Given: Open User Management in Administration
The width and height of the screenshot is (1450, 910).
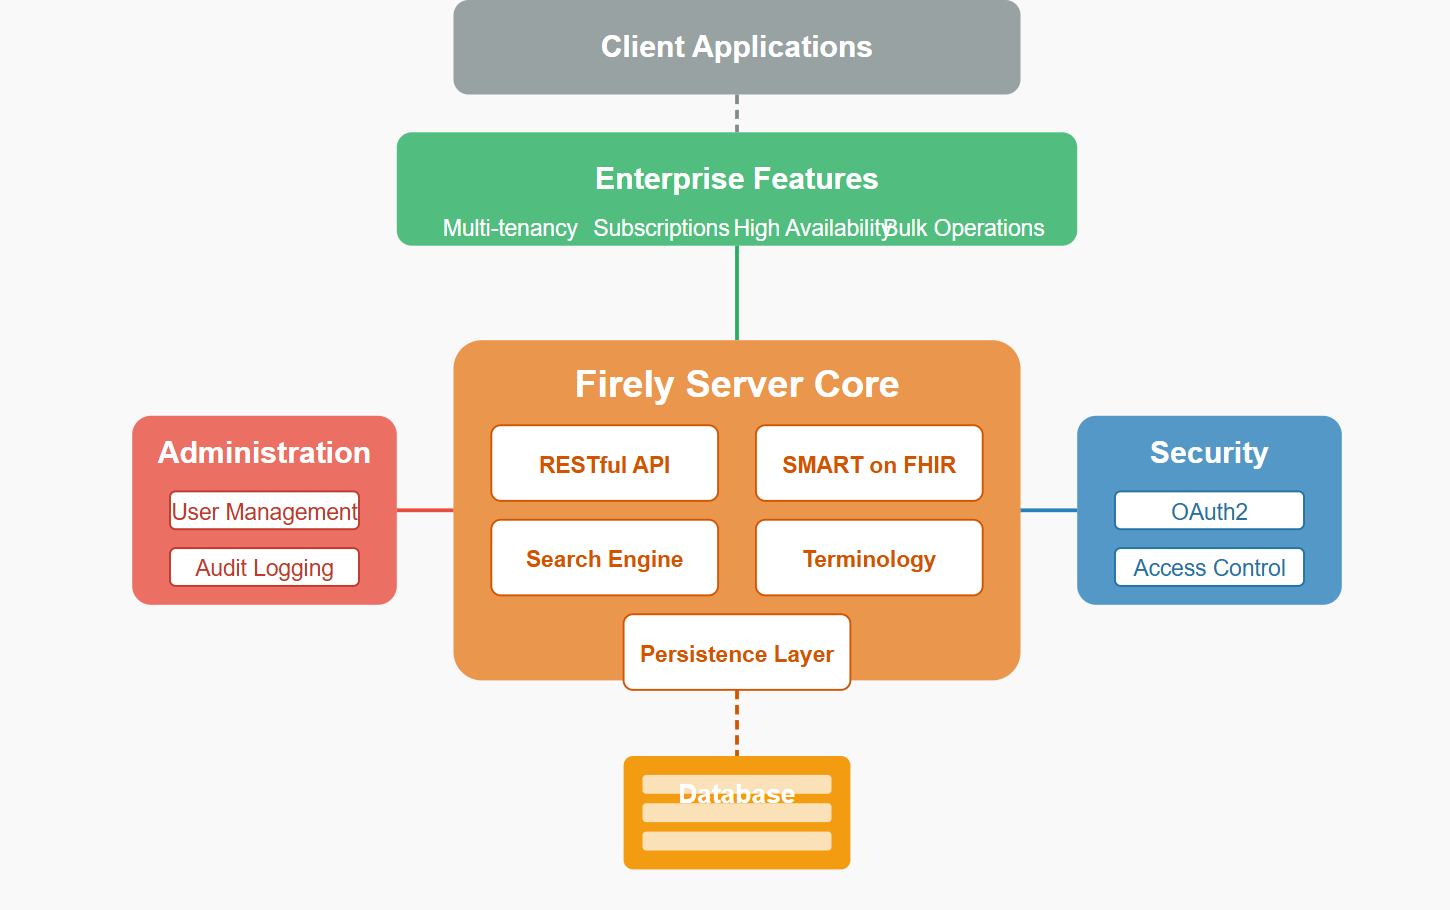Looking at the screenshot, I should point(264,511).
